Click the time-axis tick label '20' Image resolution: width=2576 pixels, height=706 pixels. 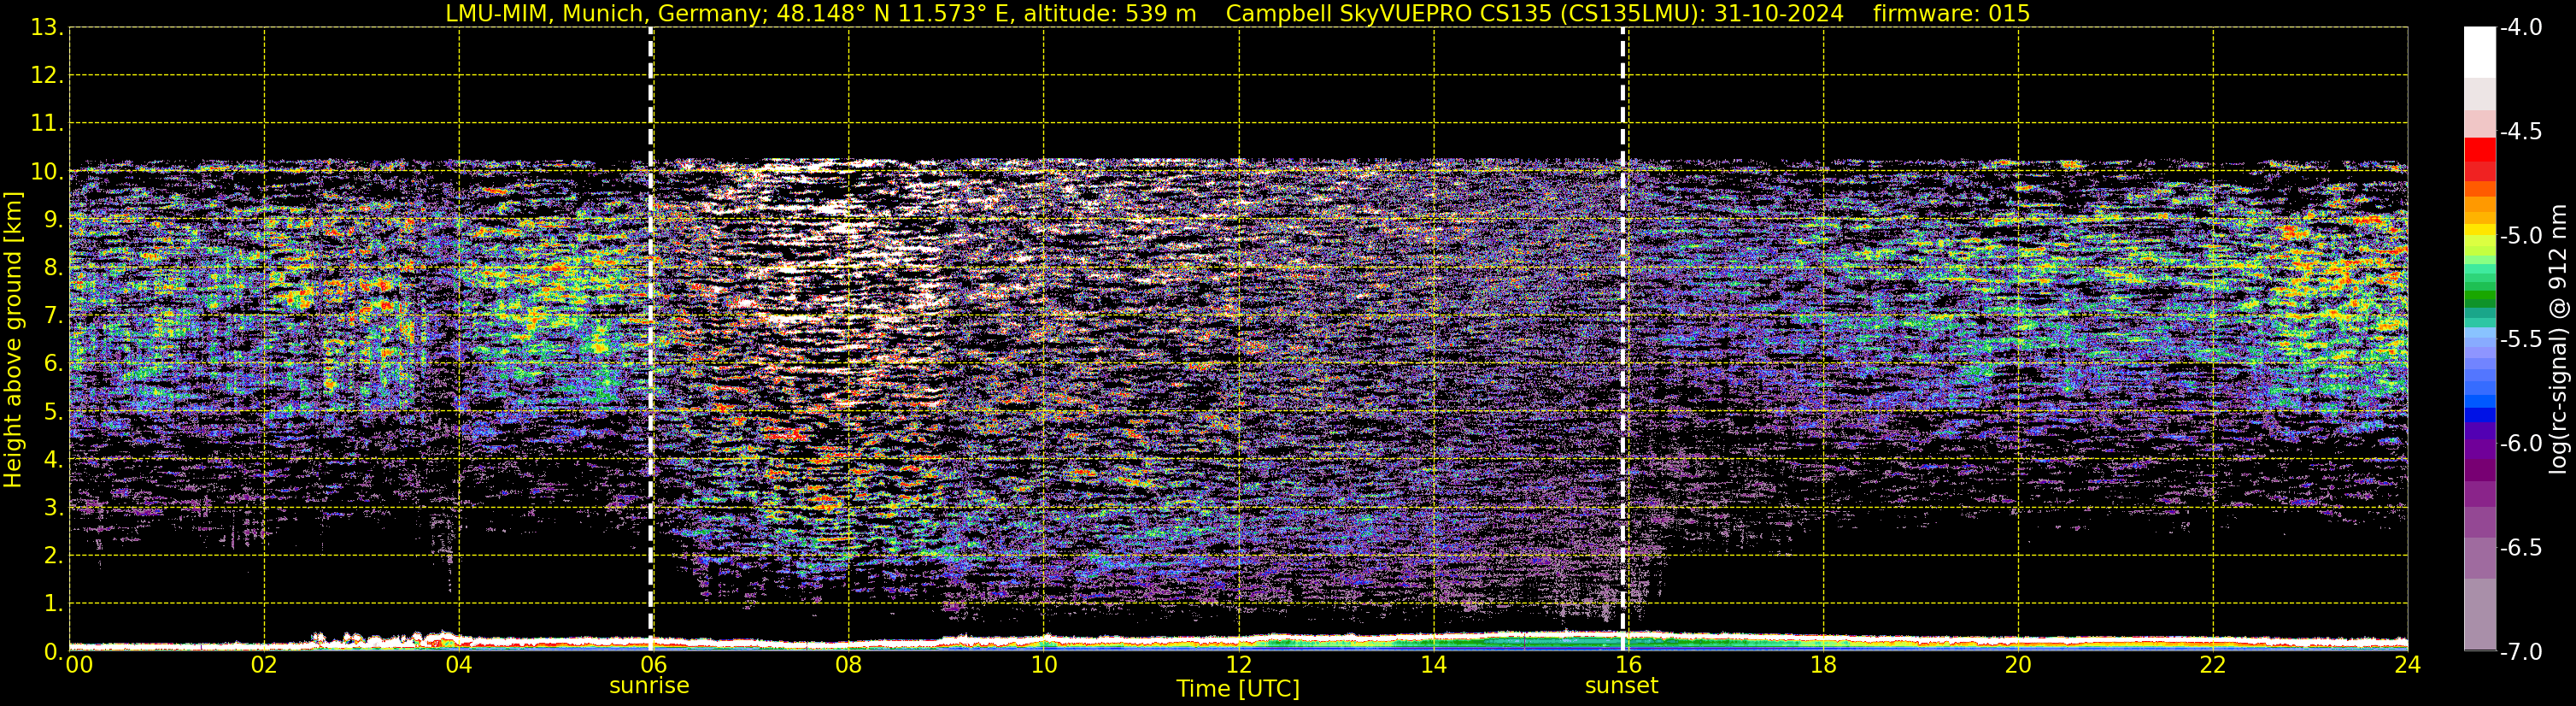coord(2018,665)
